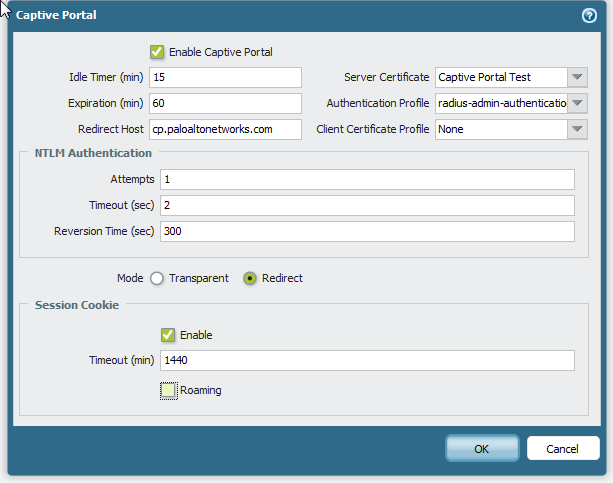Image resolution: width=613 pixels, height=483 pixels.
Task: Expand the Server Certificate dropdown arrow
Action: pyautogui.click(x=577, y=77)
